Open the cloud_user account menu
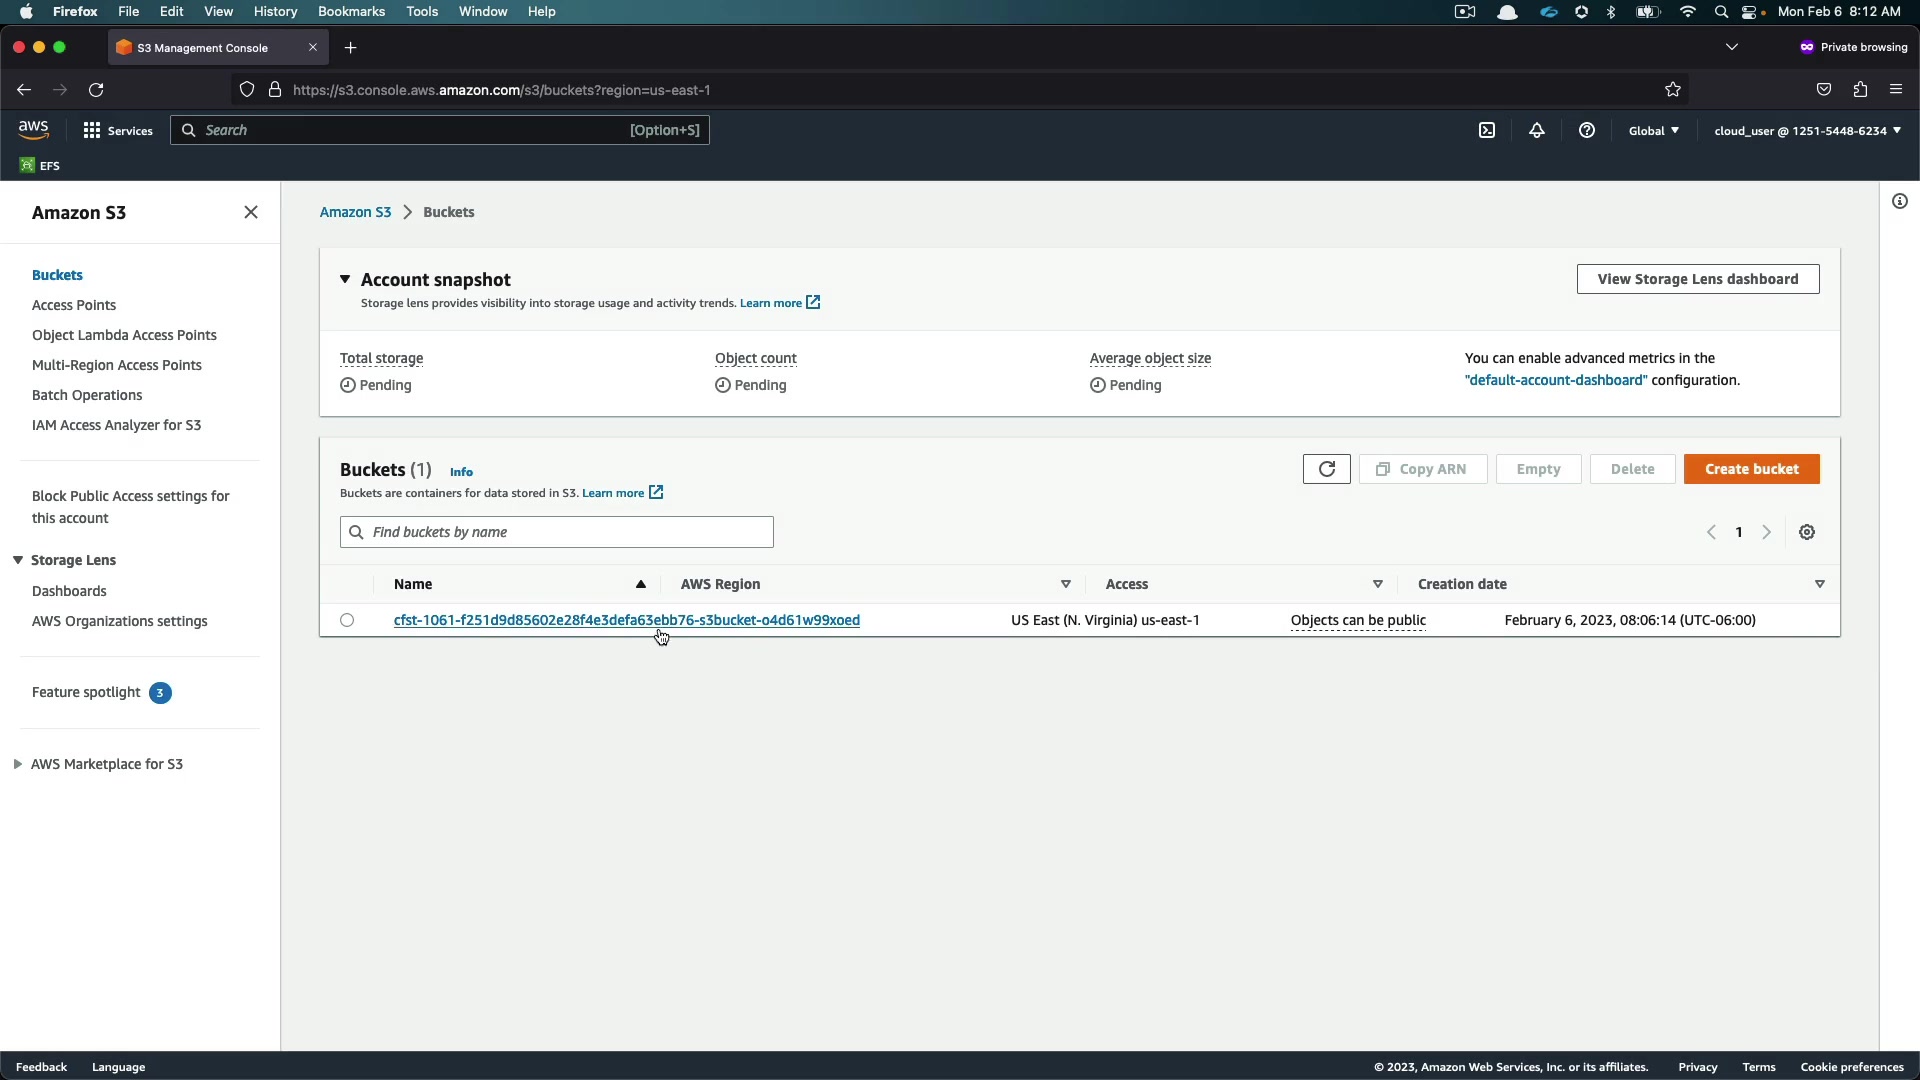Screen dimensions: 1920x1080 coord(1807,130)
